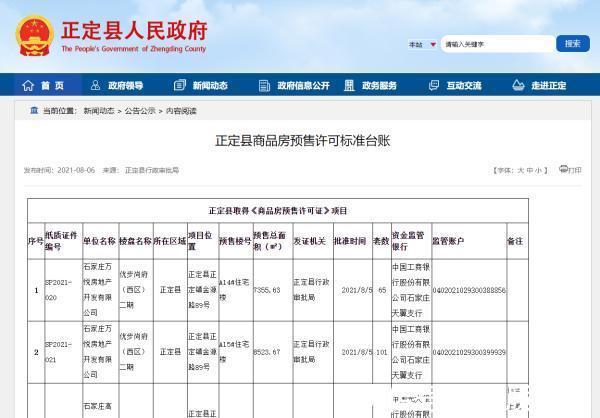Click the 所在区域 column header
600x418 pixels.
coord(170,241)
